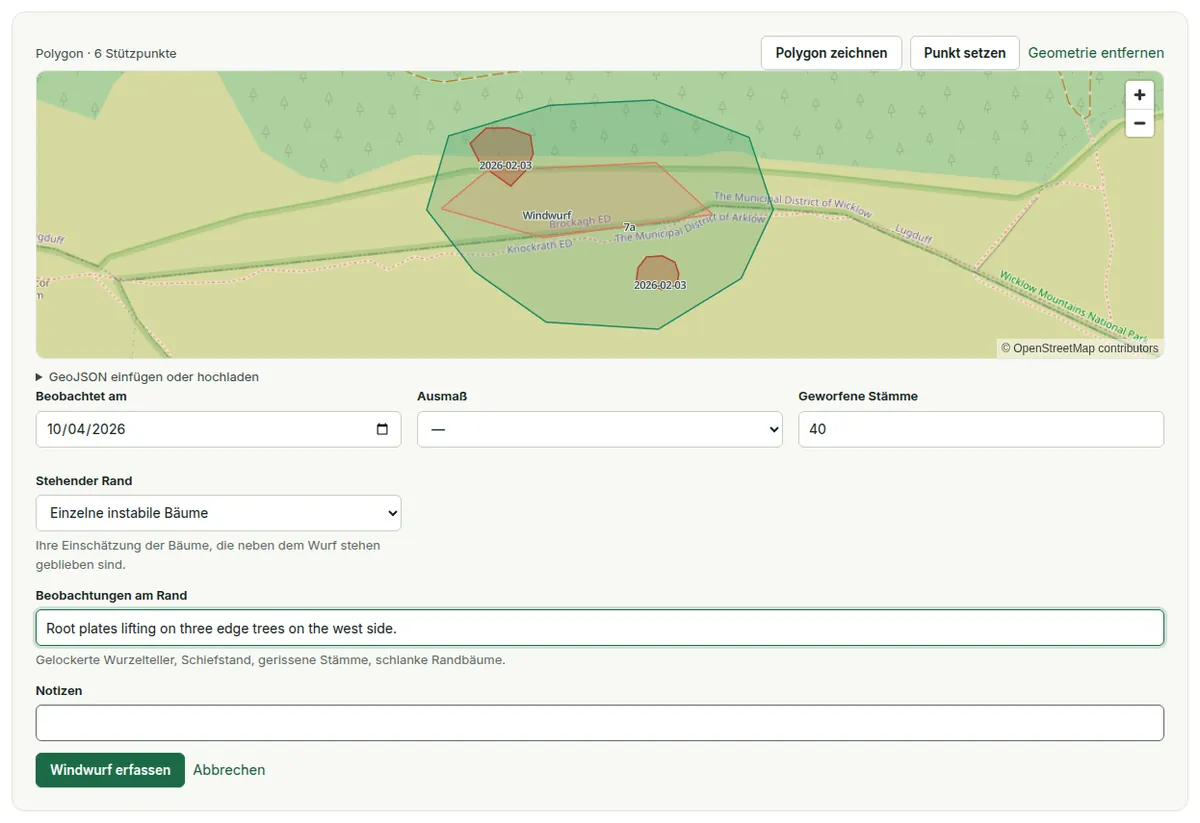Click Polygon zeichnen button
1200x823 pixels.
[x=831, y=53]
